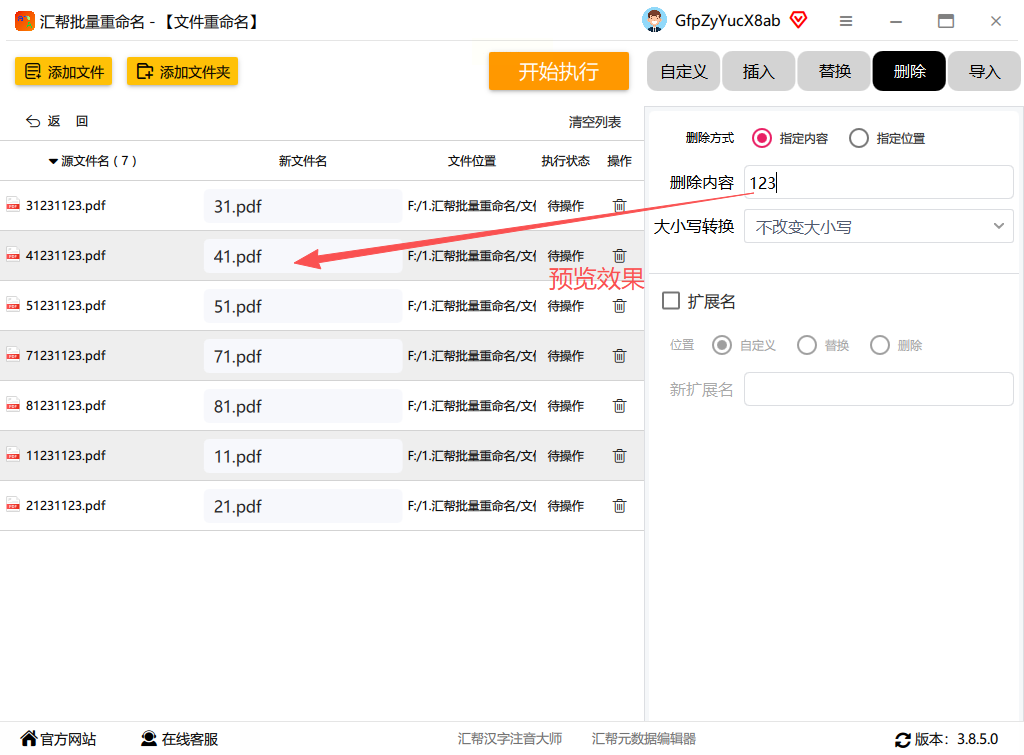Viewport: 1024px width, 755px height.
Task: Open online customer service
Action: point(180,739)
